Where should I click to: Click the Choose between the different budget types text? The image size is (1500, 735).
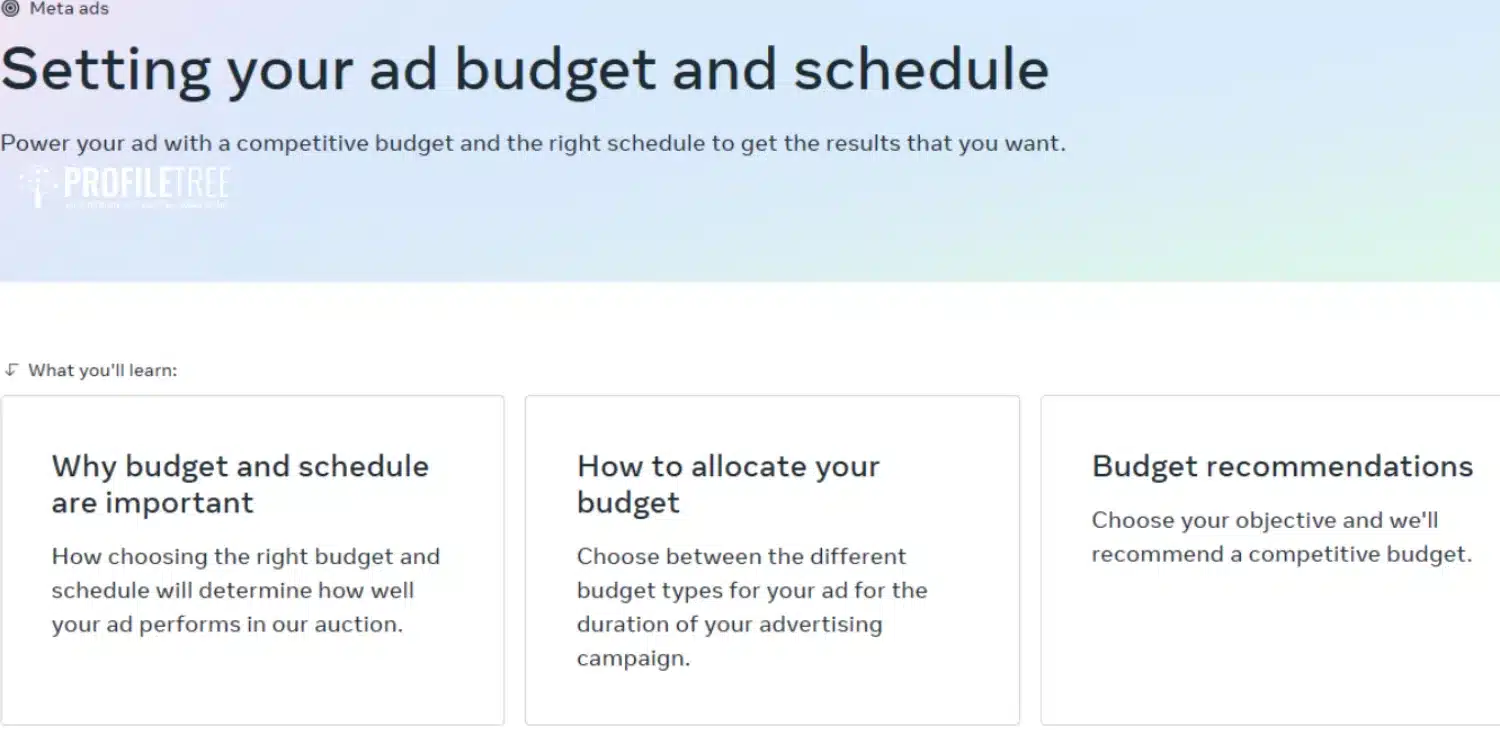[752, 607]
